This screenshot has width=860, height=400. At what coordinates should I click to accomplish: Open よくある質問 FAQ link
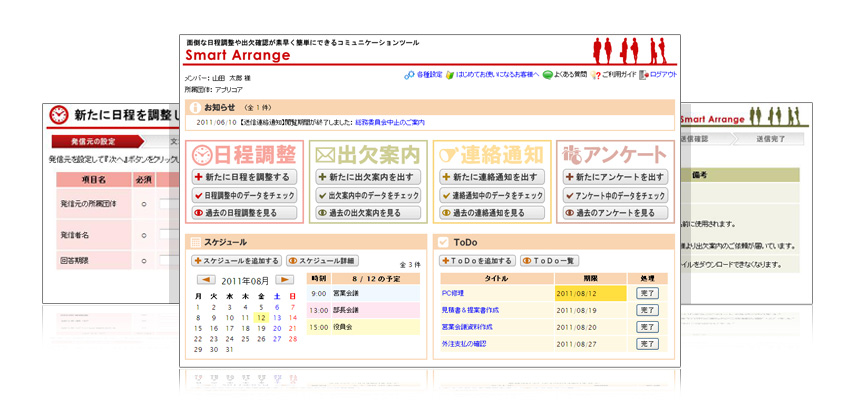pyautogui.click(x=570, y=75)
